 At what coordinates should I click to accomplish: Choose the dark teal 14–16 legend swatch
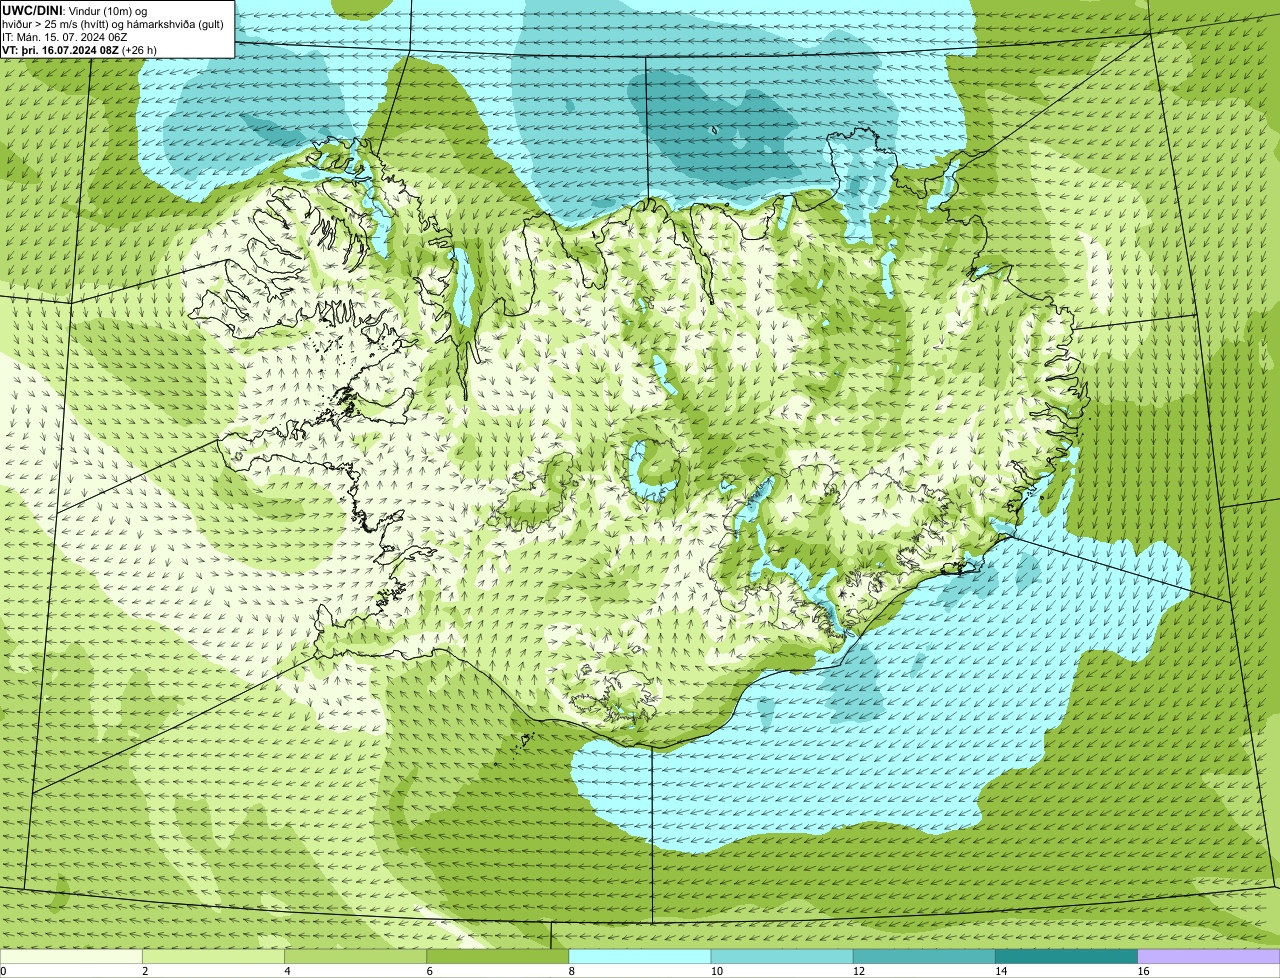tap(1066, 957)
